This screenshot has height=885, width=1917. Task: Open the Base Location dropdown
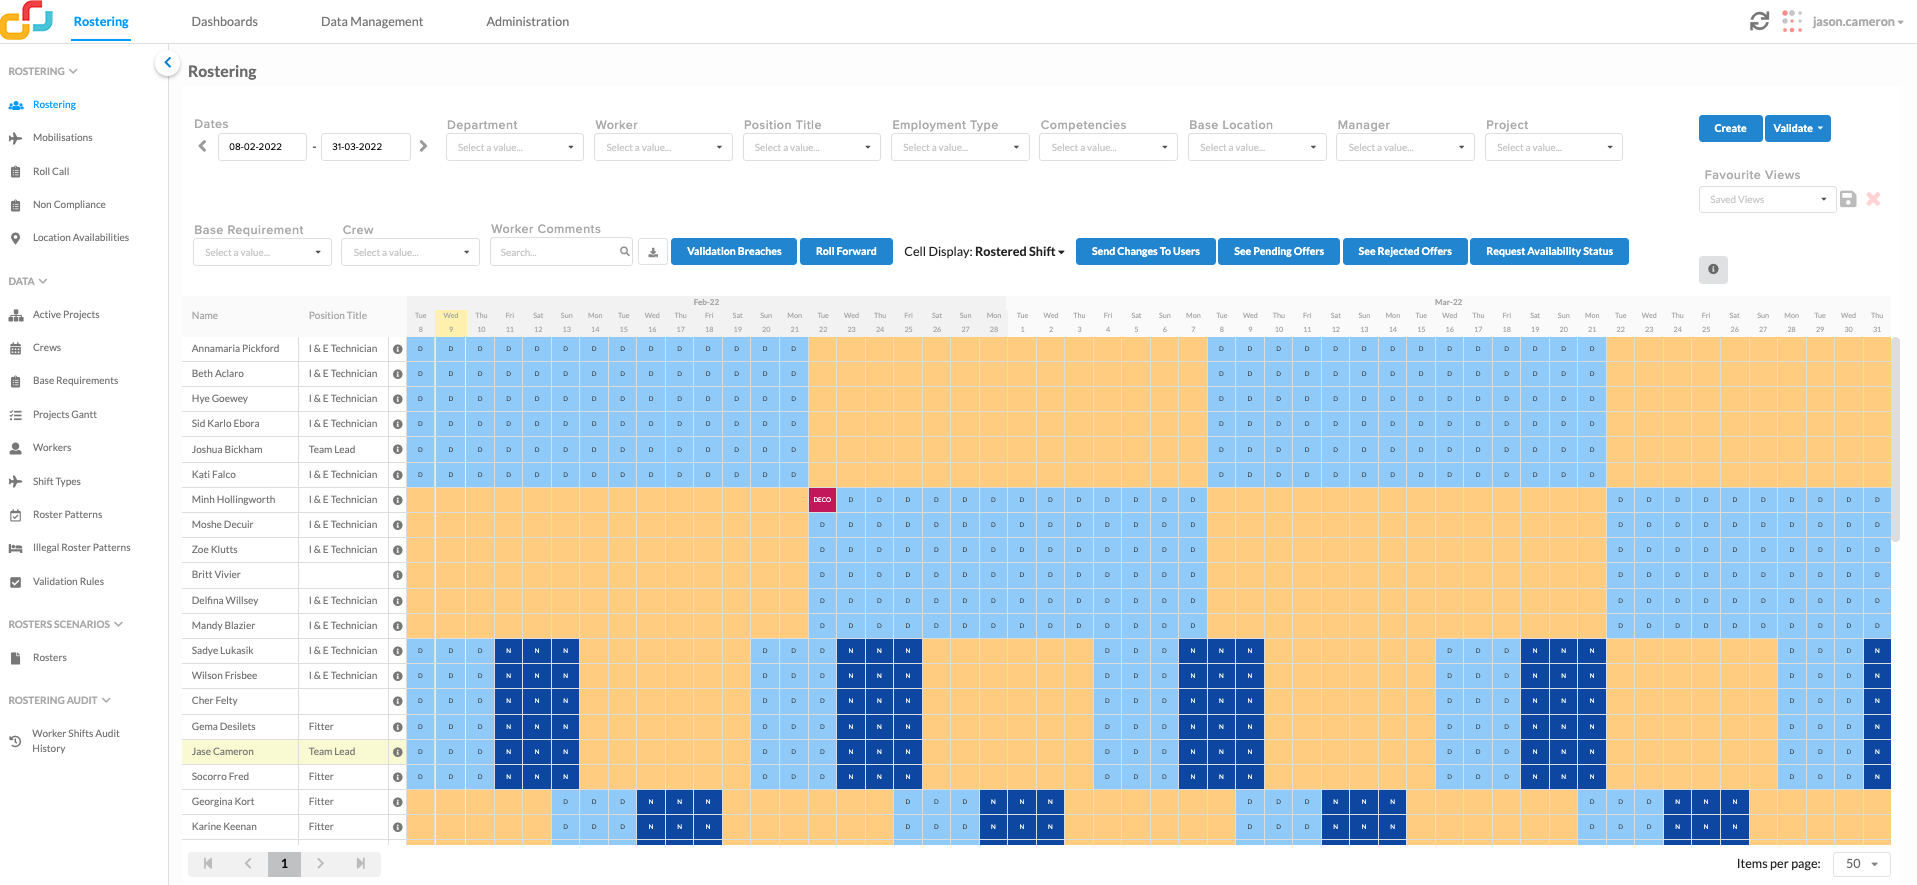click(x=1257, y=148)
